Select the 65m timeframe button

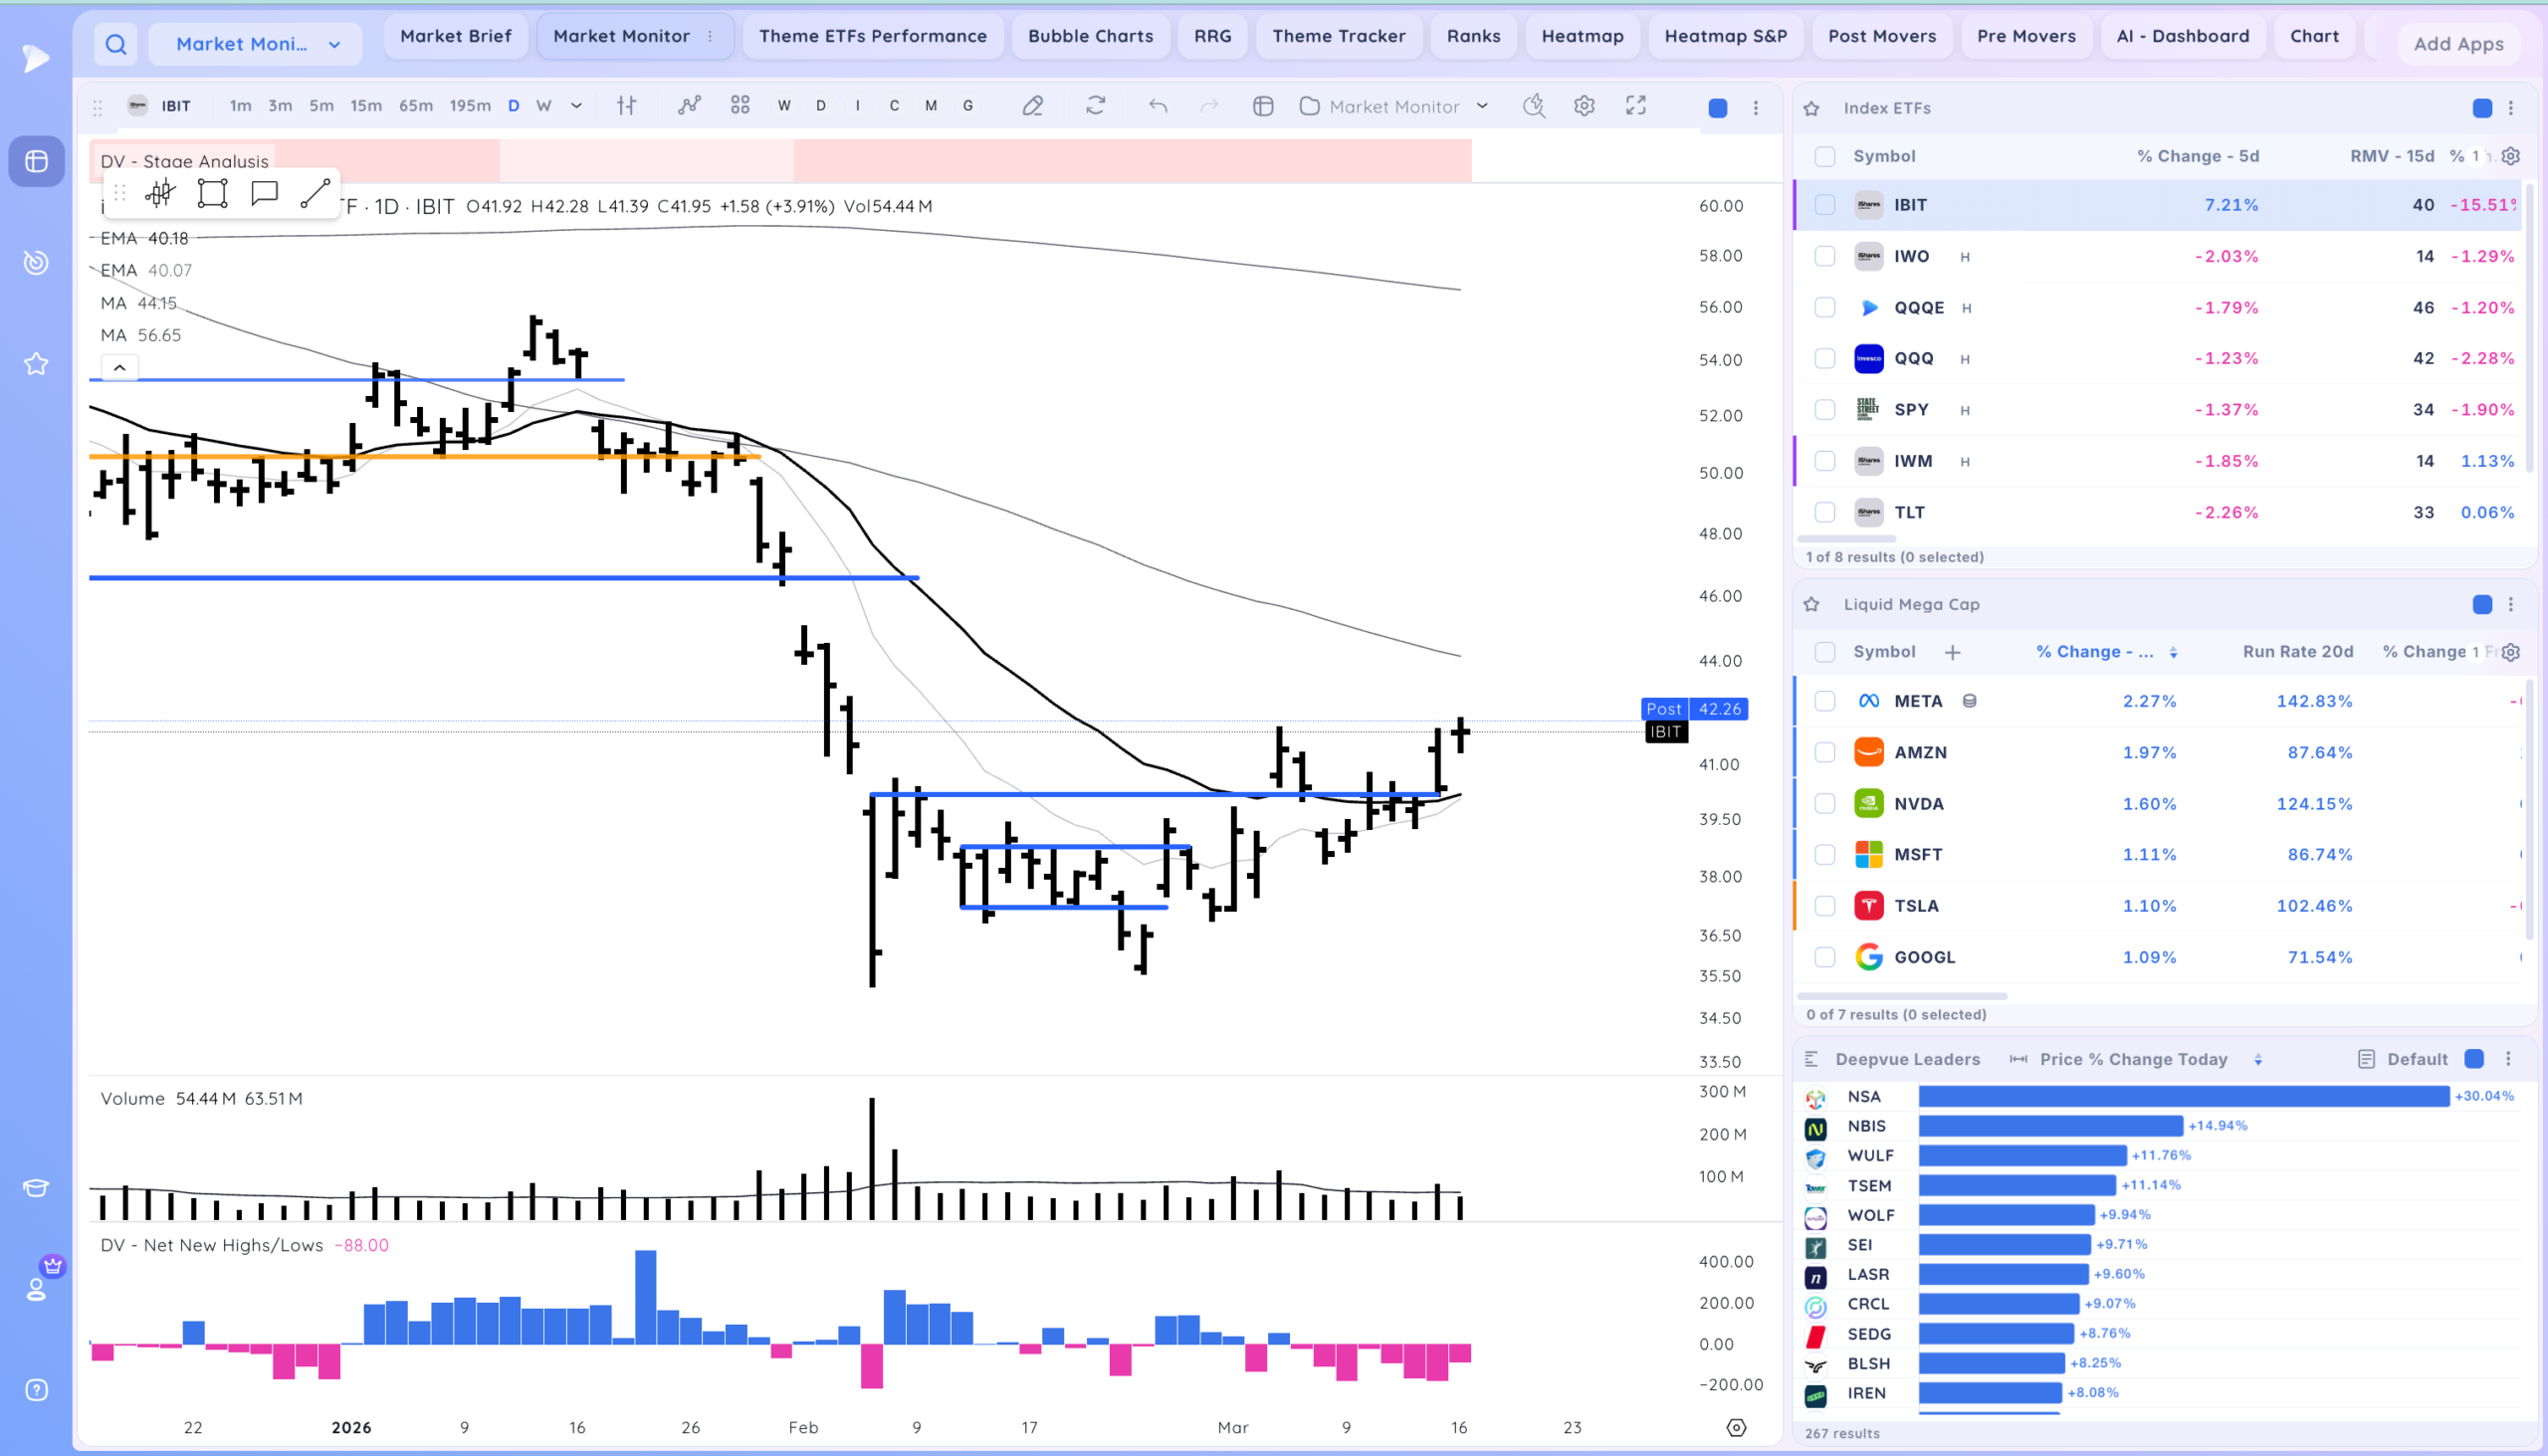coord(415,106)
